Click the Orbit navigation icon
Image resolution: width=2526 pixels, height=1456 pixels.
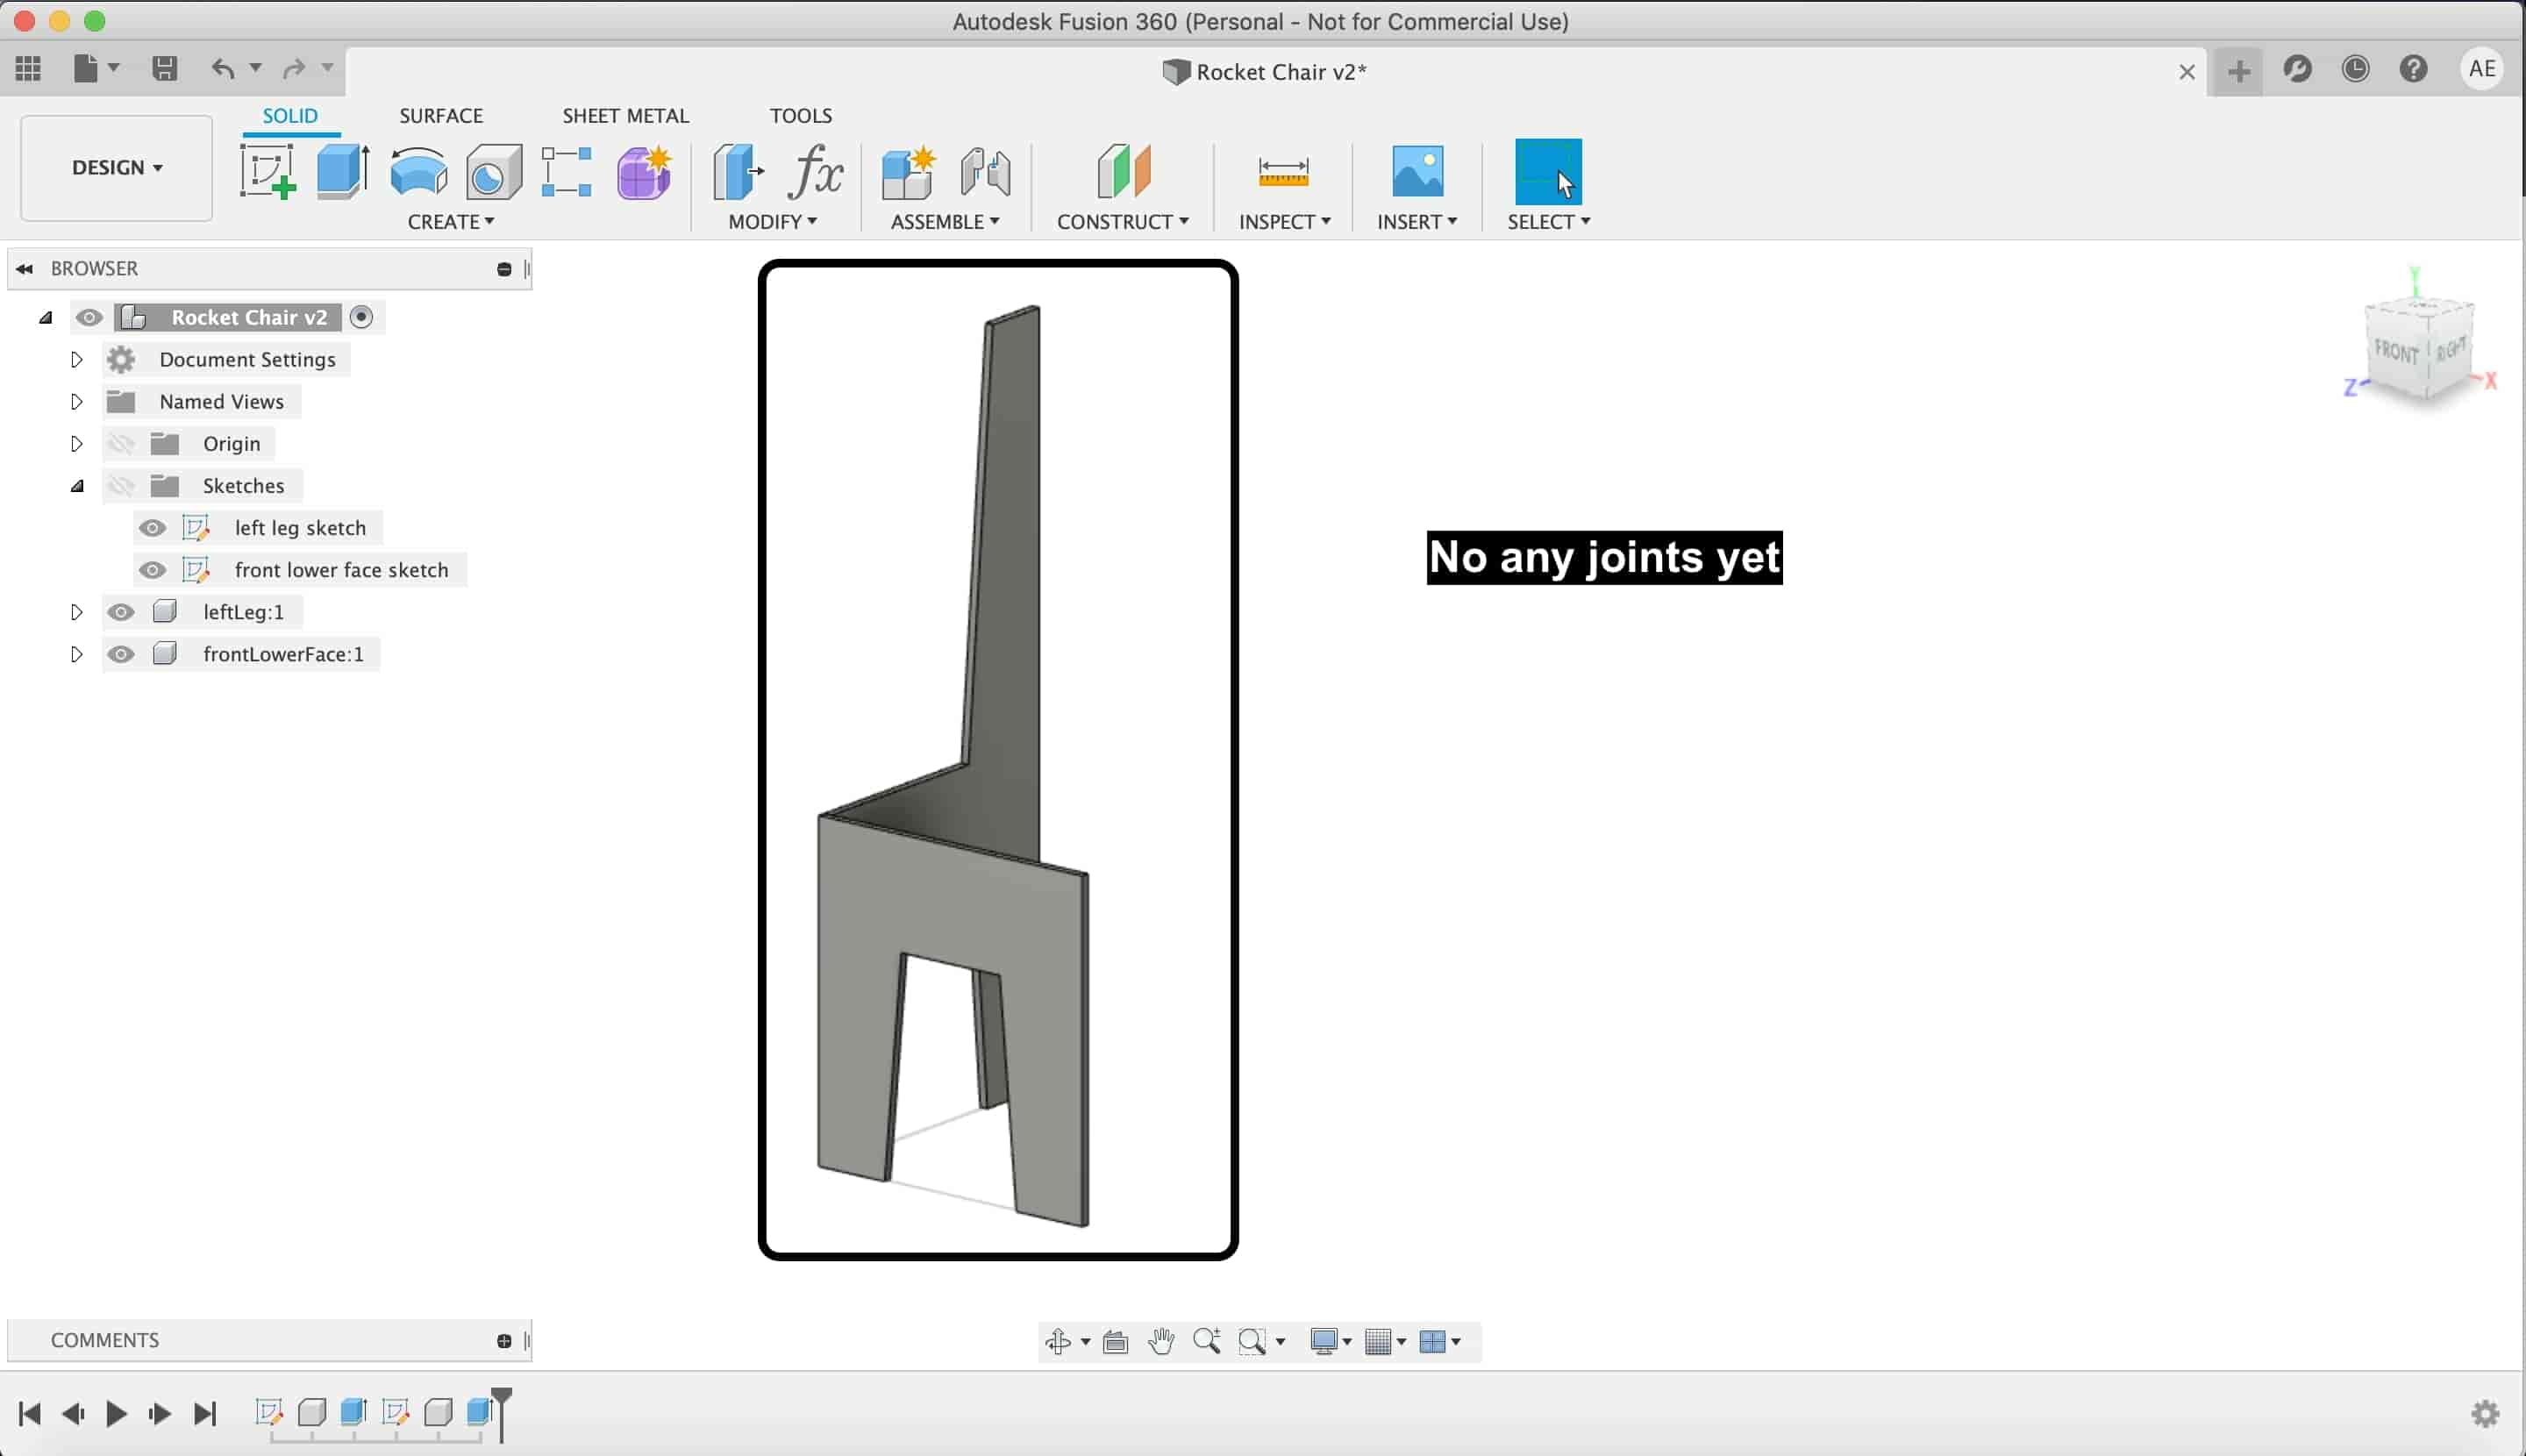point(1058,1341)
